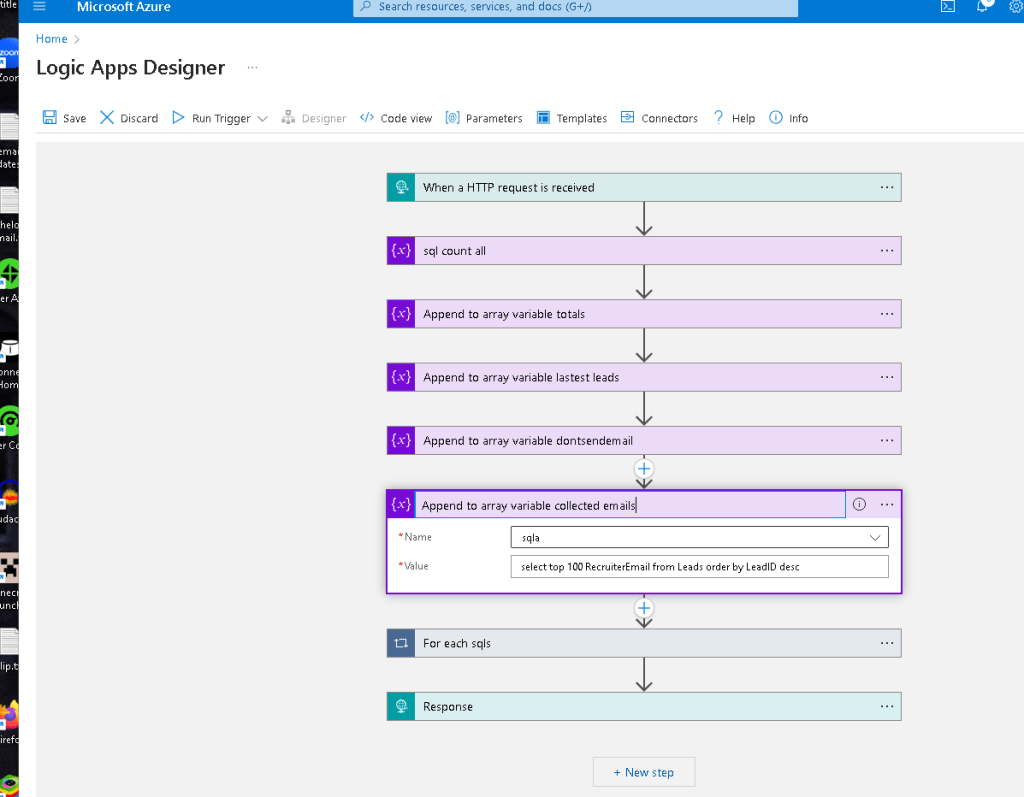Click the HTTP request trigger icon
Viewport: 1024px width, 797px height.
click(401, 187)
